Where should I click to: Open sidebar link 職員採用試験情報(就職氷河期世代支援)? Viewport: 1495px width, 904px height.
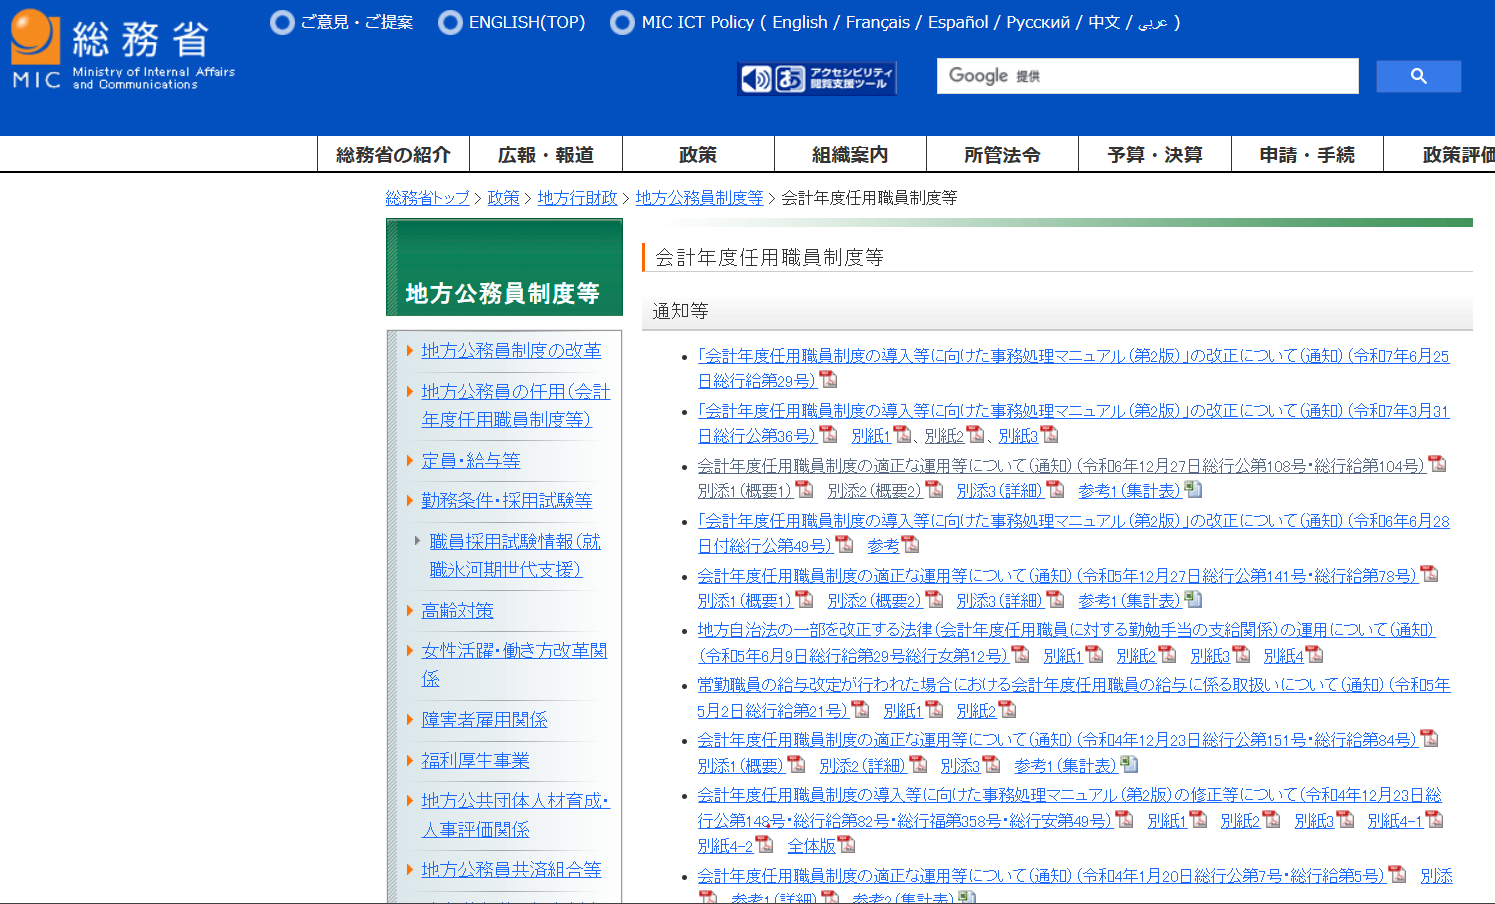tap(515, 555)
